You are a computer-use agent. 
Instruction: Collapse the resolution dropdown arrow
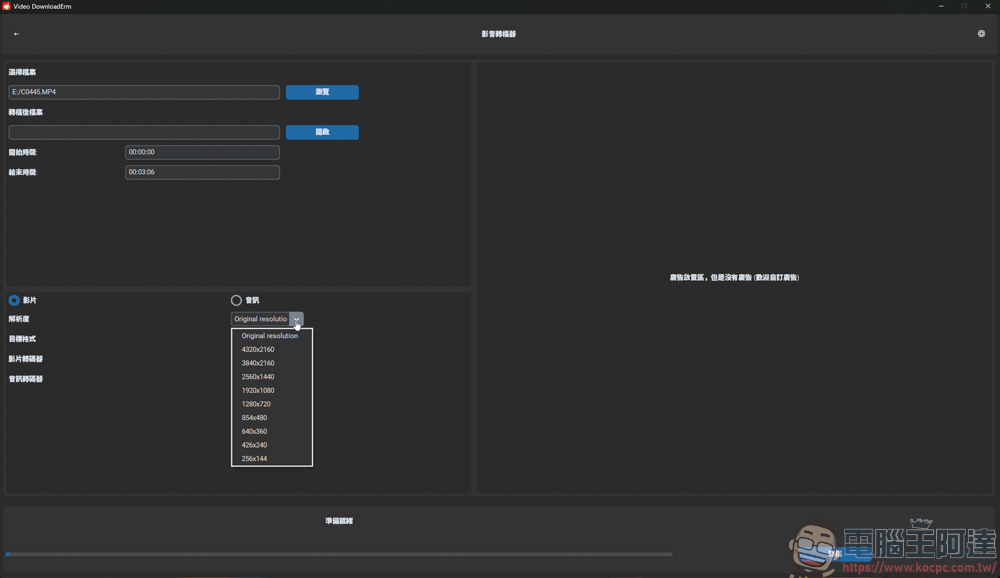pos(296,319)
